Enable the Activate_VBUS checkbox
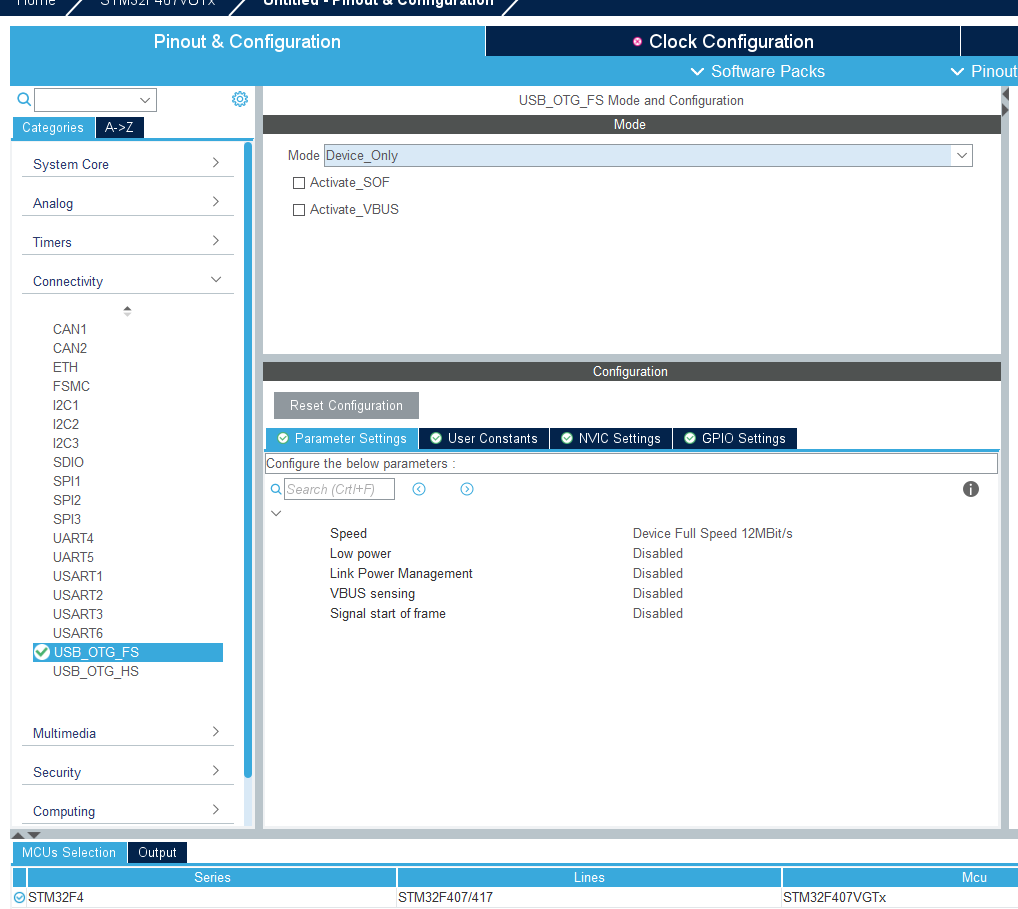The image size is (1018, 909). 299,210
